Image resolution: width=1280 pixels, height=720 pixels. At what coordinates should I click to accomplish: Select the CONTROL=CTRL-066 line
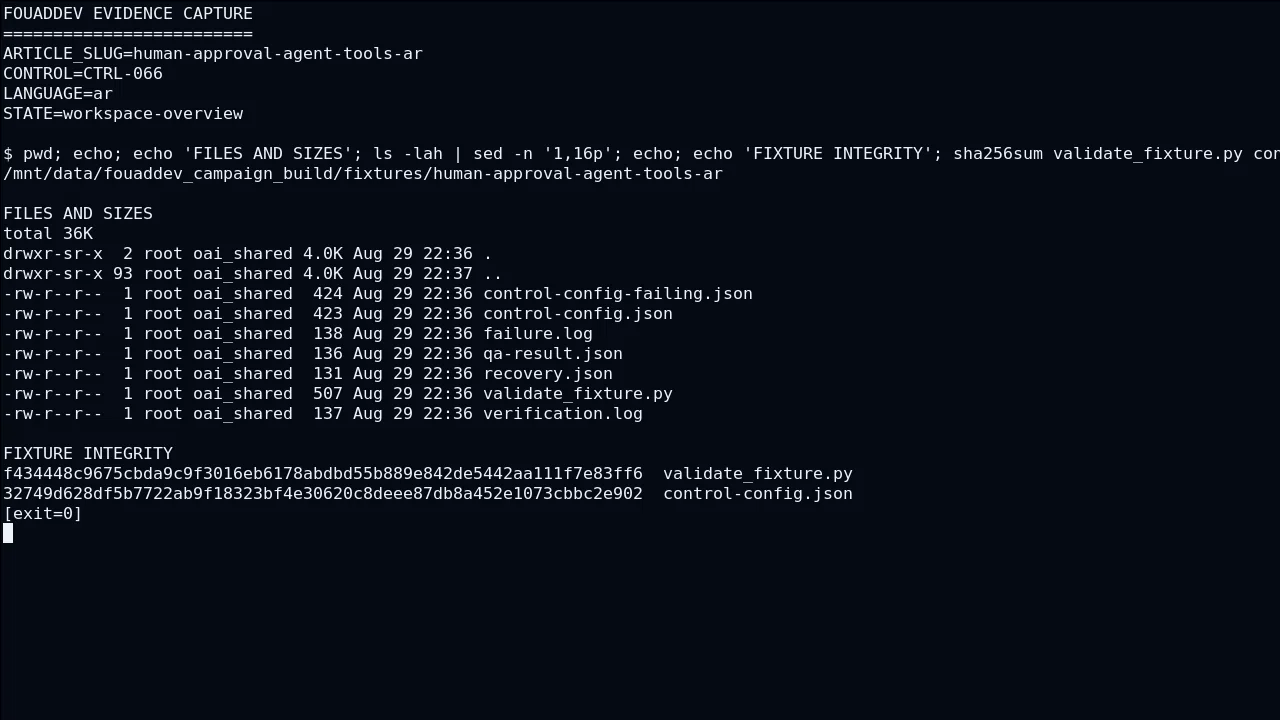pyautogui.click(x=83, y=73)
